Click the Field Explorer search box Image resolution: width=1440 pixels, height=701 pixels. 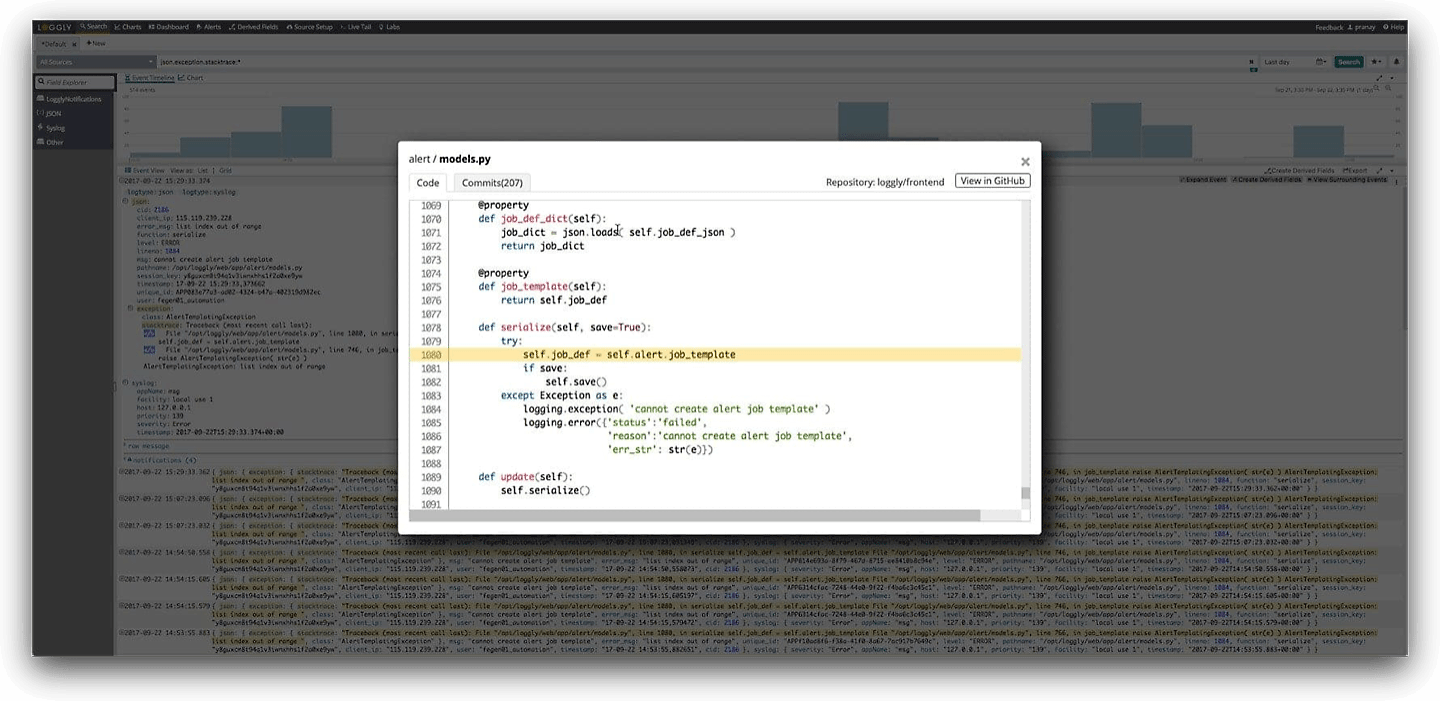pyautogui.click(x=75, y=82)
